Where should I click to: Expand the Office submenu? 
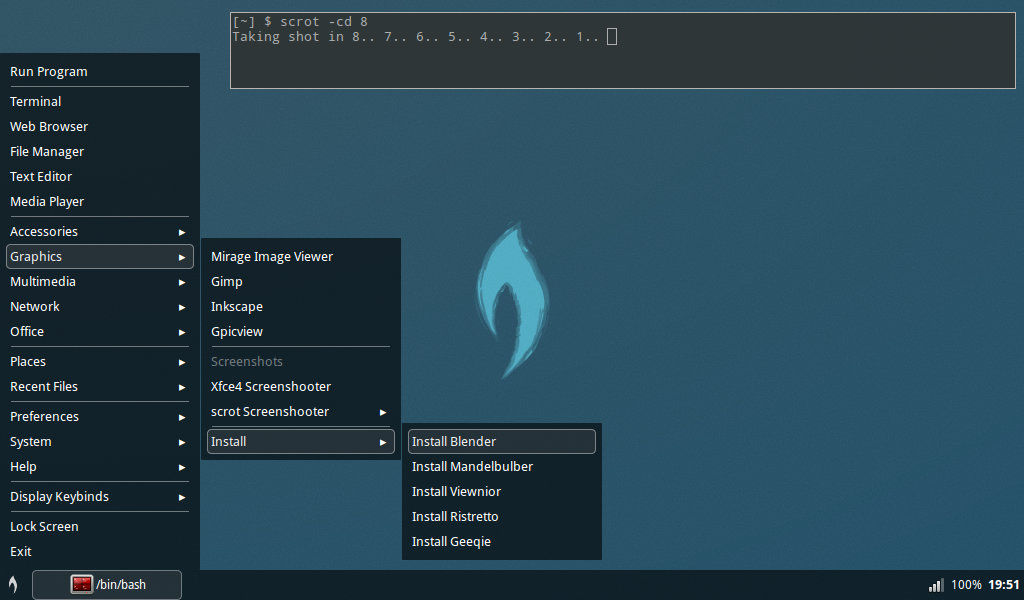(99, 332)
